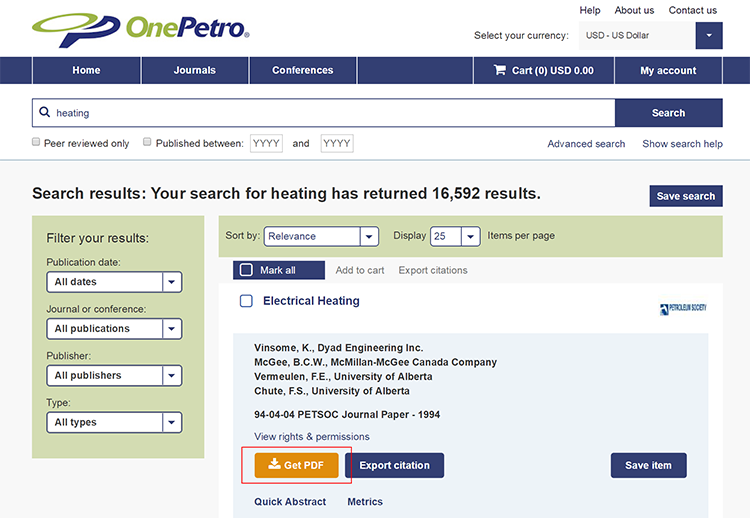Screen dimensions: 750x518
Task: Open the My account menu item
Action: pyautogui.click(x=668, y=70)
